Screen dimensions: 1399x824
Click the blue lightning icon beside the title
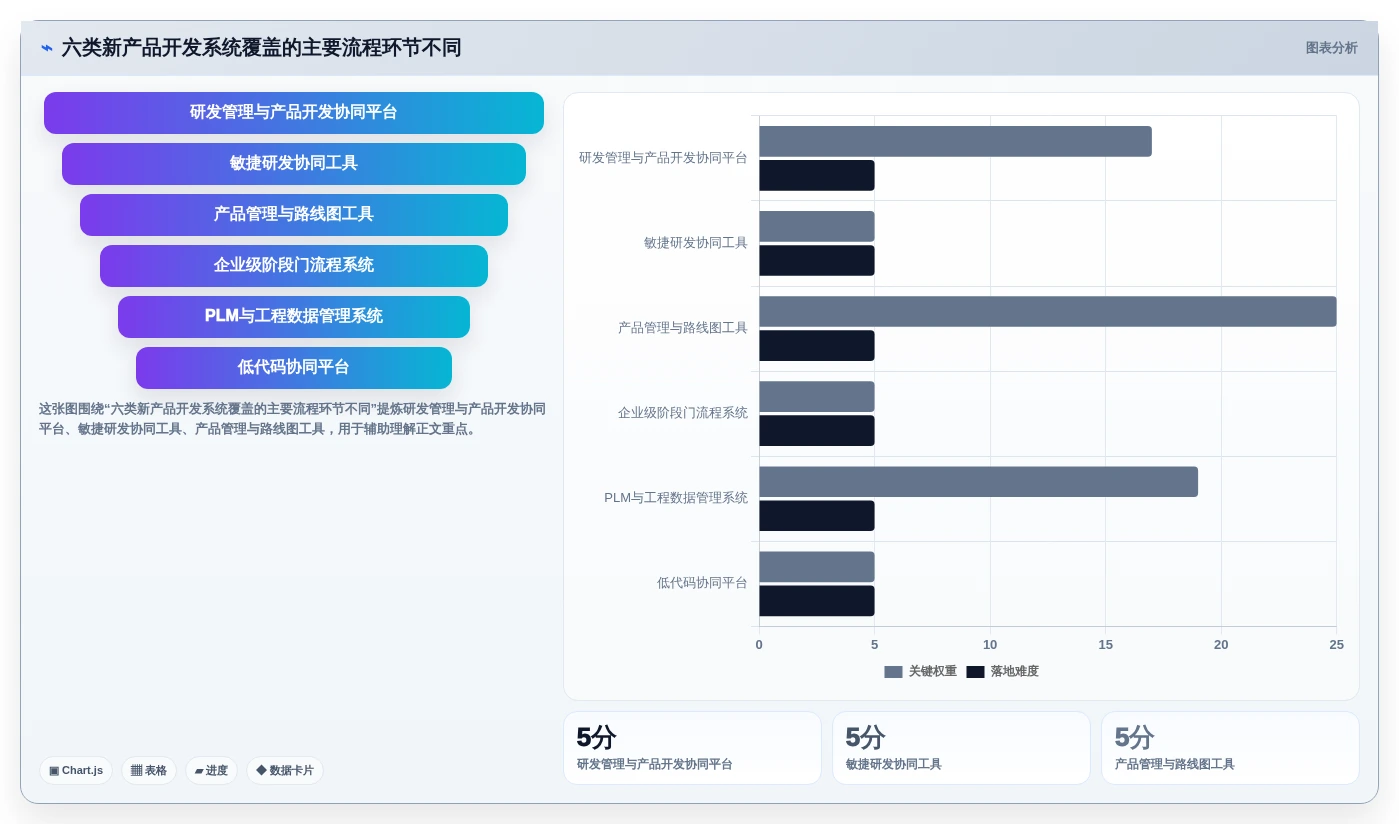point(47,48)
